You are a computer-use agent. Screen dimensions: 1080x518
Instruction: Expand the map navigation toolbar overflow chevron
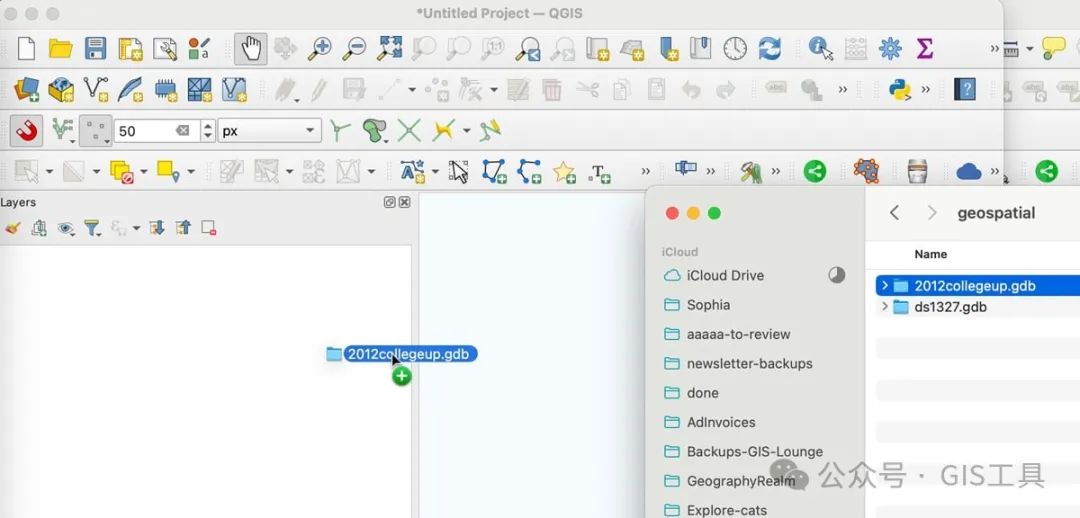click(x=995, y=48)
